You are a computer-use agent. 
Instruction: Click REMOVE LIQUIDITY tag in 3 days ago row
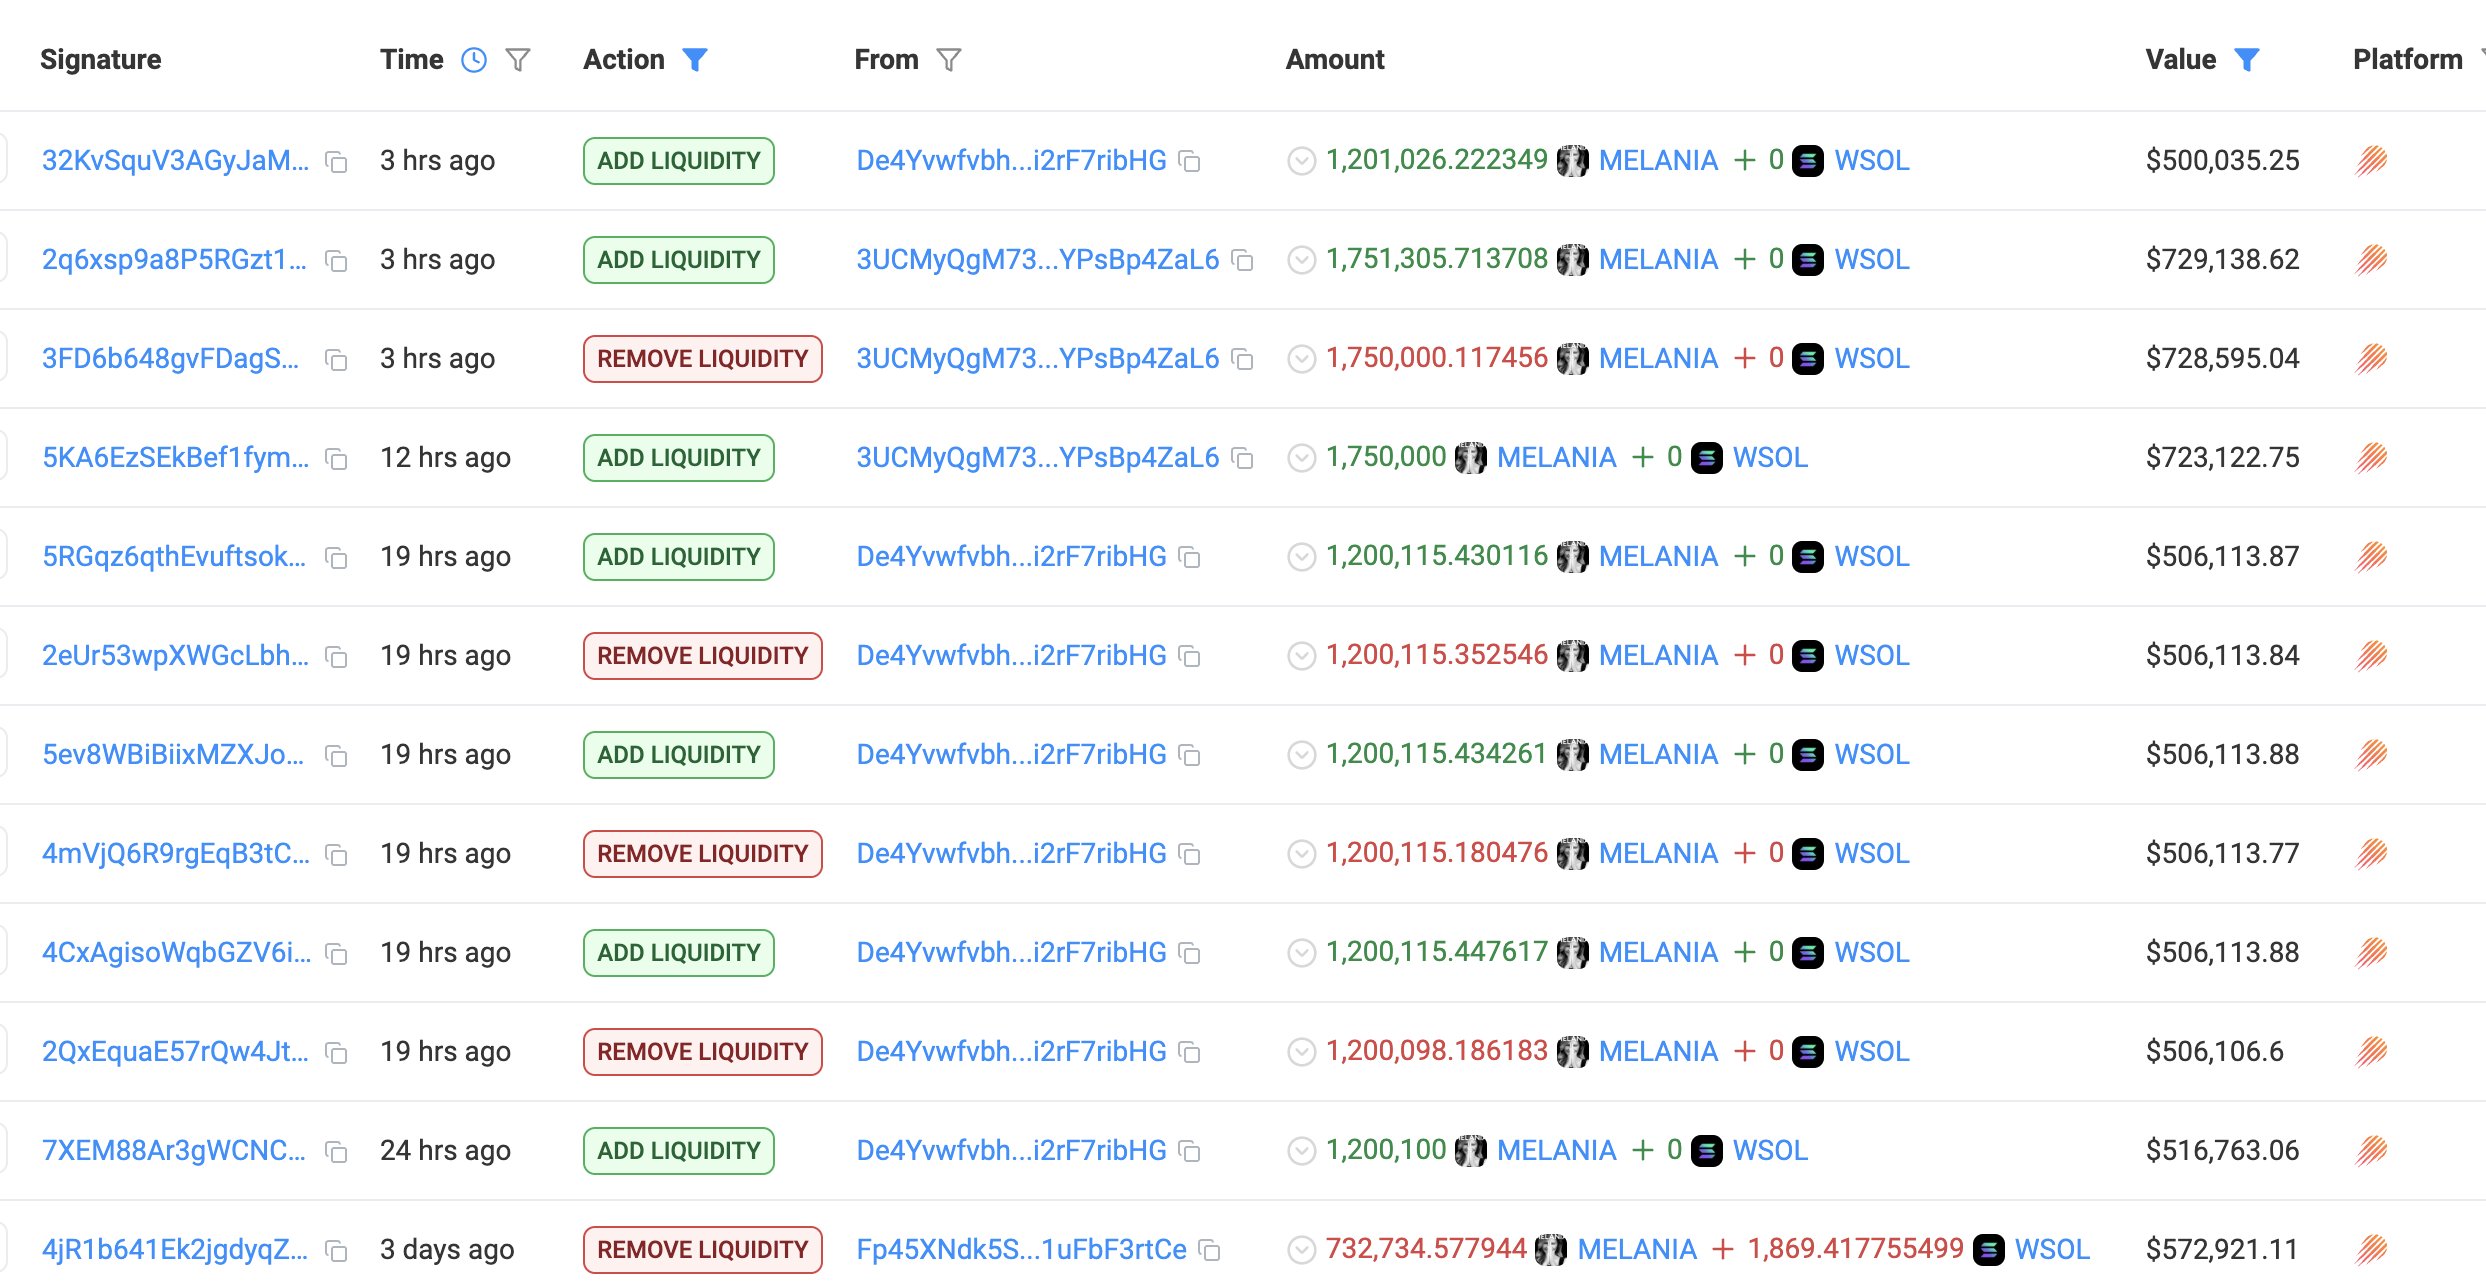point(702,1250)
